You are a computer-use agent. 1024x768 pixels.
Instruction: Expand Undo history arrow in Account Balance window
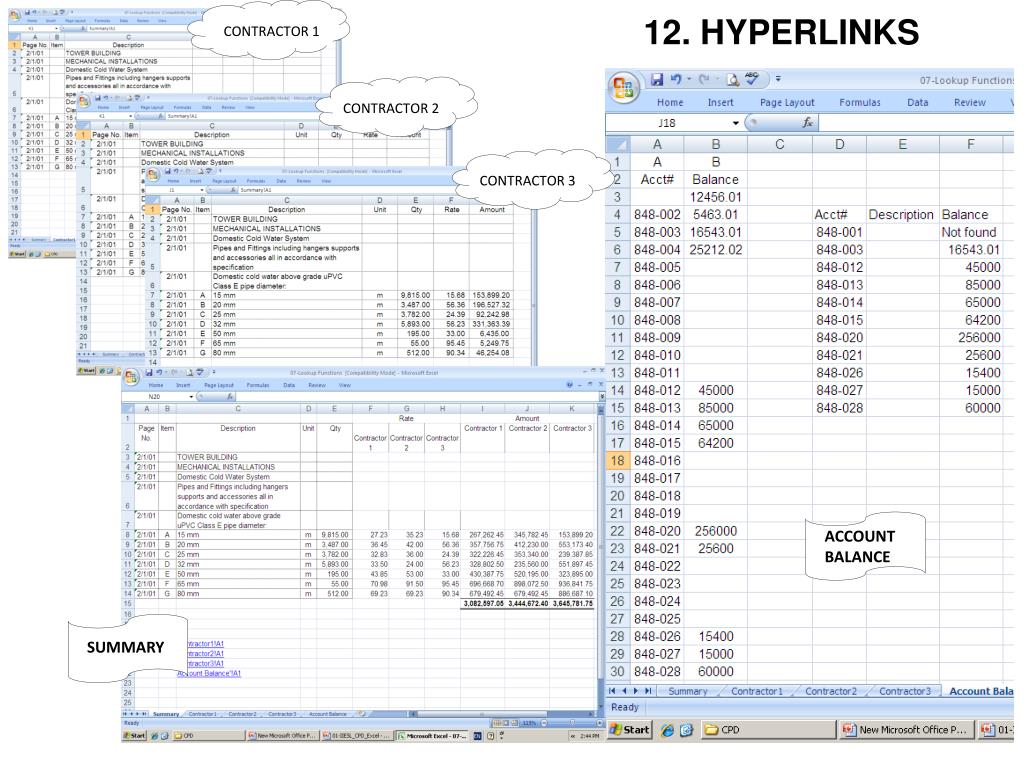click(688, 80)
